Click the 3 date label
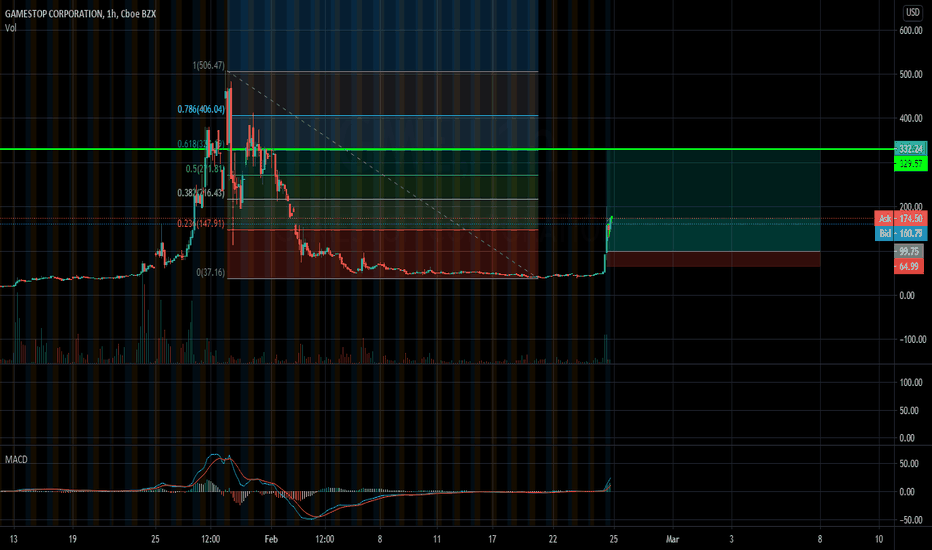 pos(732,539)
